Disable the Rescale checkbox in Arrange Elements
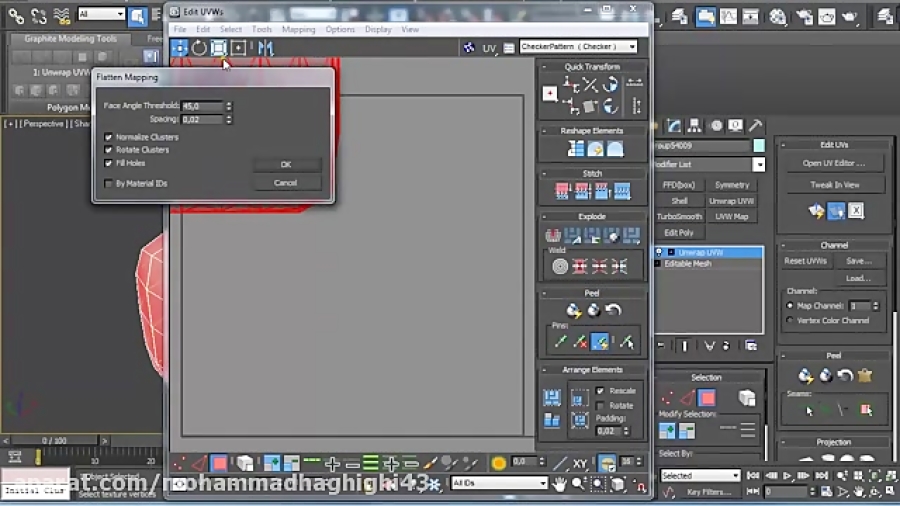The image size is (900, 506). 600,391
